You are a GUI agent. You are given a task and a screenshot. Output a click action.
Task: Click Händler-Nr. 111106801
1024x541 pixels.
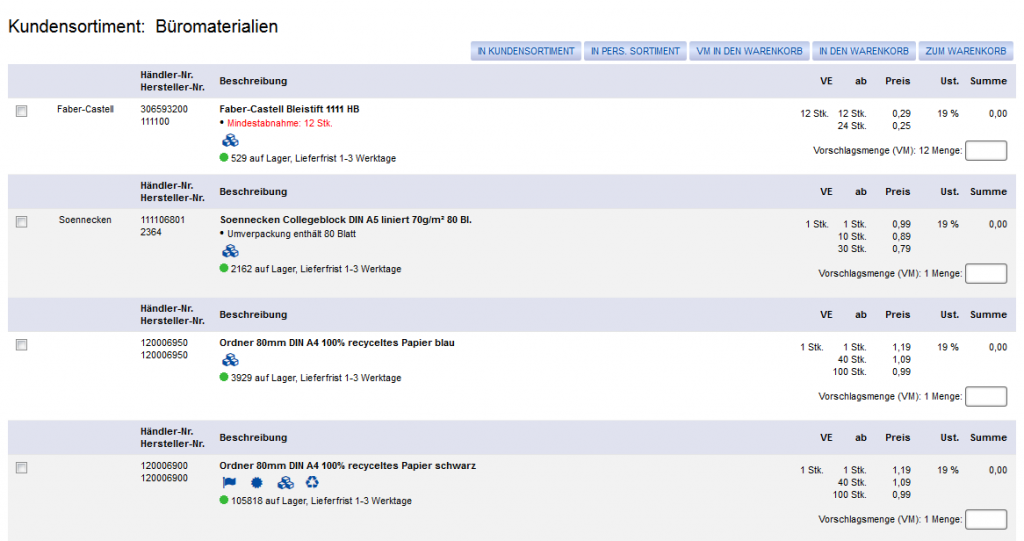click(163, 220)
